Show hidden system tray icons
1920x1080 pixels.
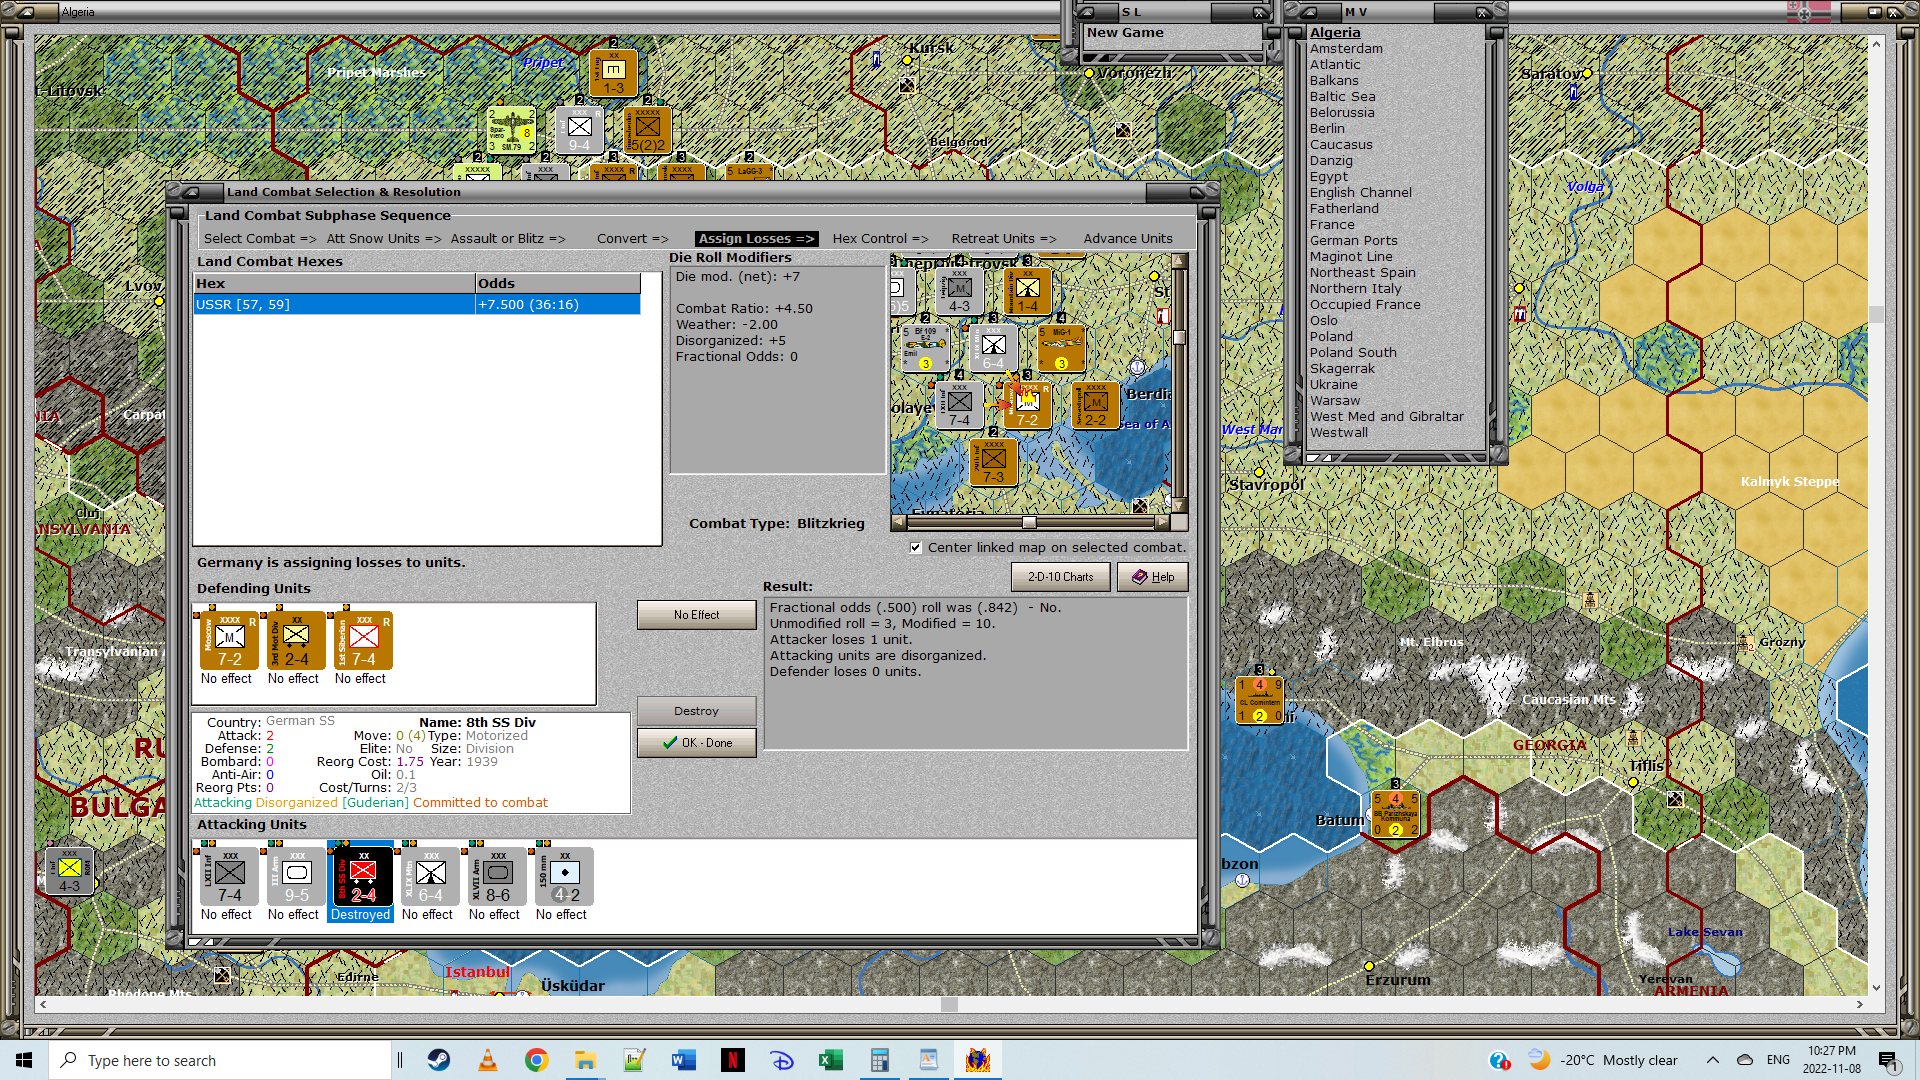click(1712, 1060)
